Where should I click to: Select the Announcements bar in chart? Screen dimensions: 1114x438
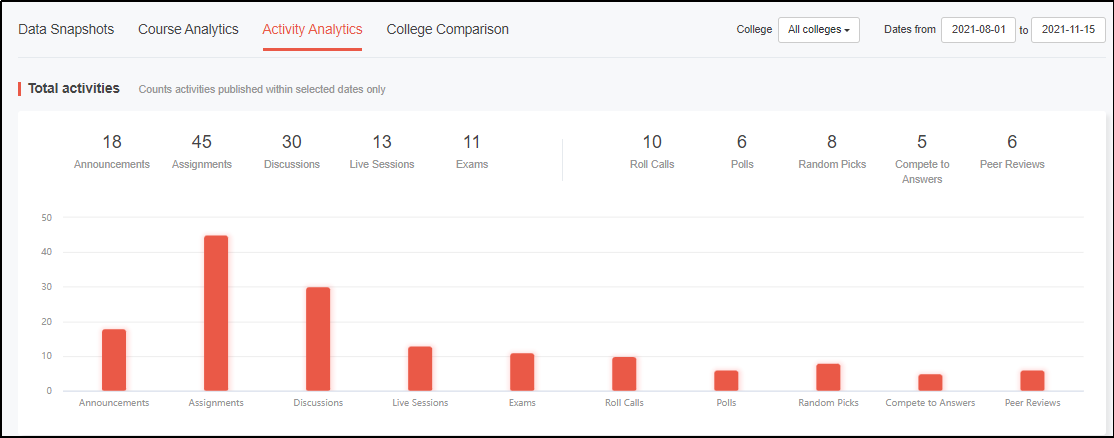coord(114,360)
